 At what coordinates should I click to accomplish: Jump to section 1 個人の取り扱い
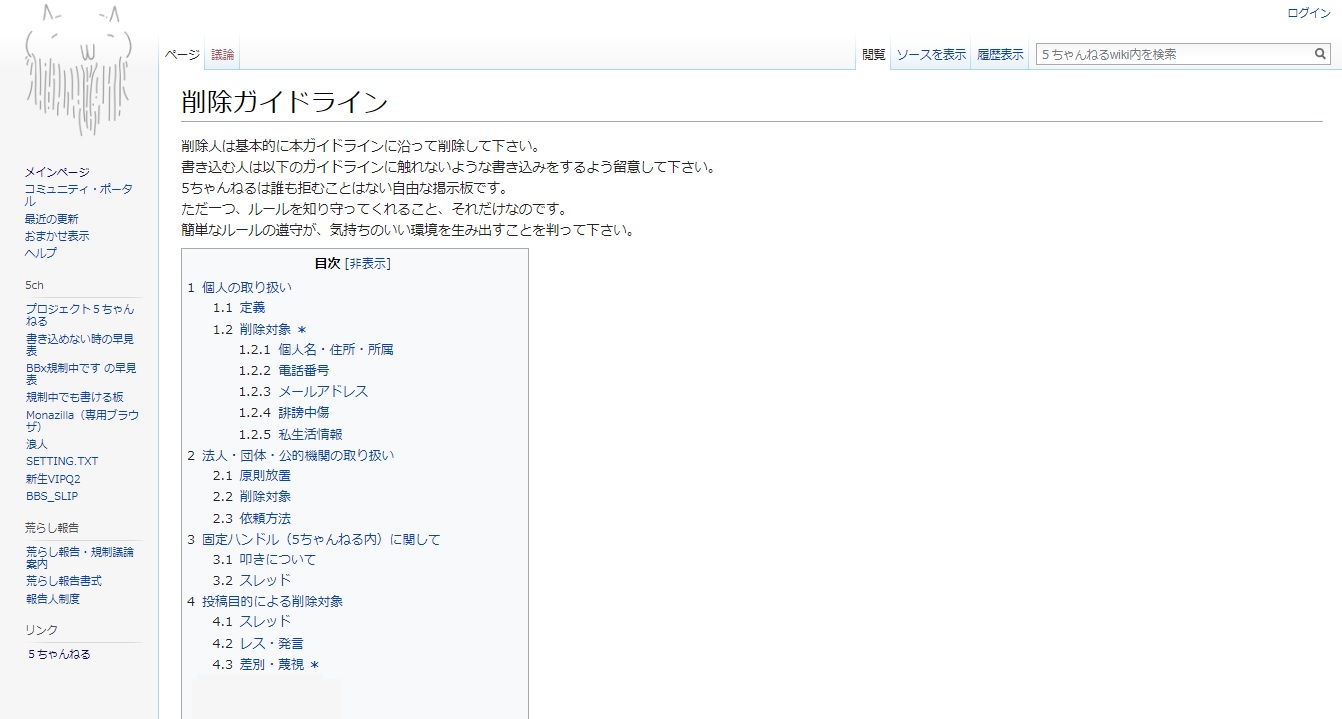pos(240,287)
